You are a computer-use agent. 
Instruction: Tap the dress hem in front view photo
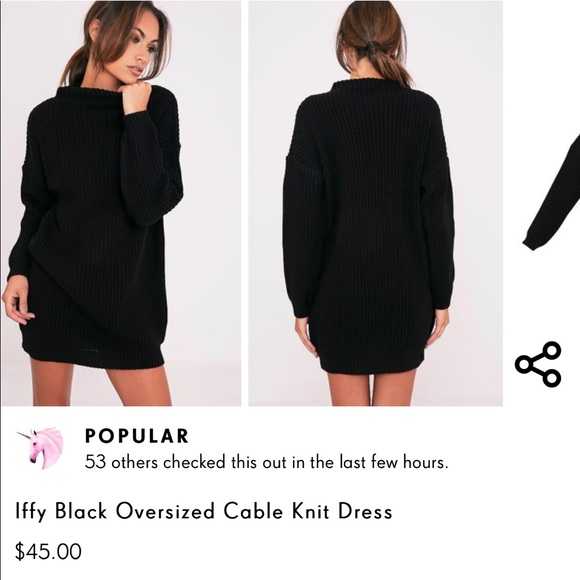click(x=92, y=355)
